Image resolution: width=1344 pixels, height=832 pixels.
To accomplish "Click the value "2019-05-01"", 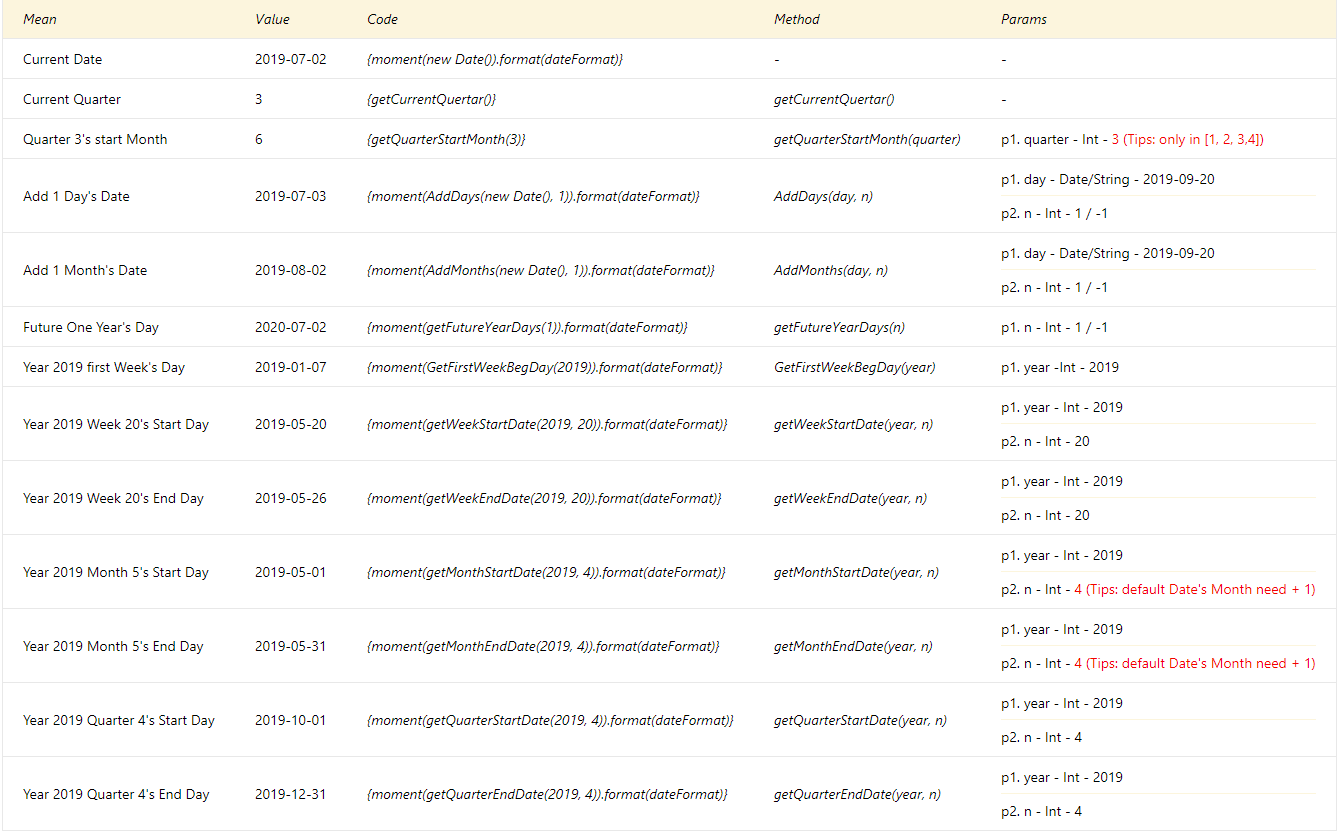I will click(291, 572).
